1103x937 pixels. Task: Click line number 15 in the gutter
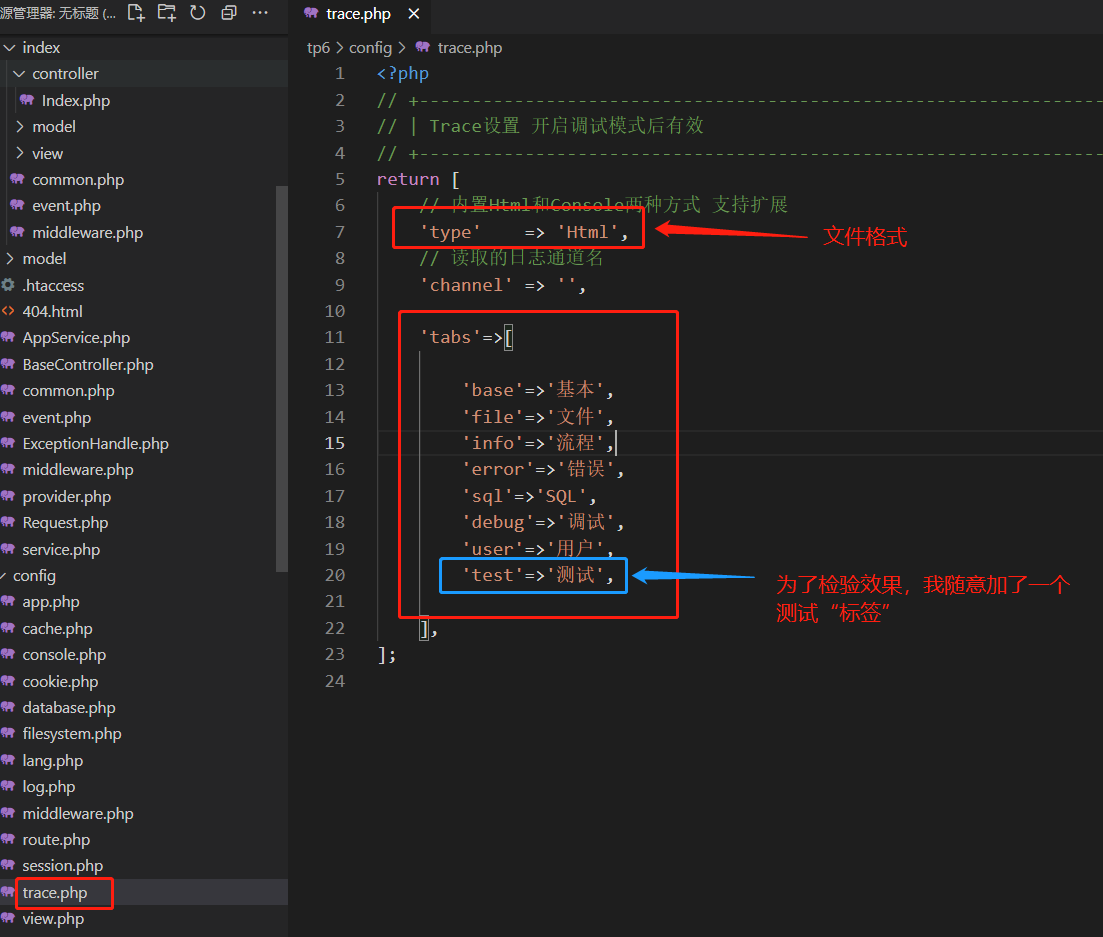335,443
